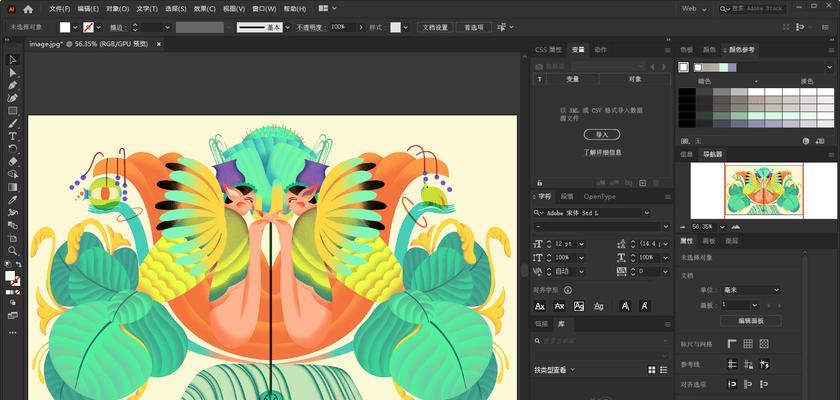Click edit colors wheel icon in Color Guide
Viewport: 840px width, 400px height.
[x=806, y=141]
